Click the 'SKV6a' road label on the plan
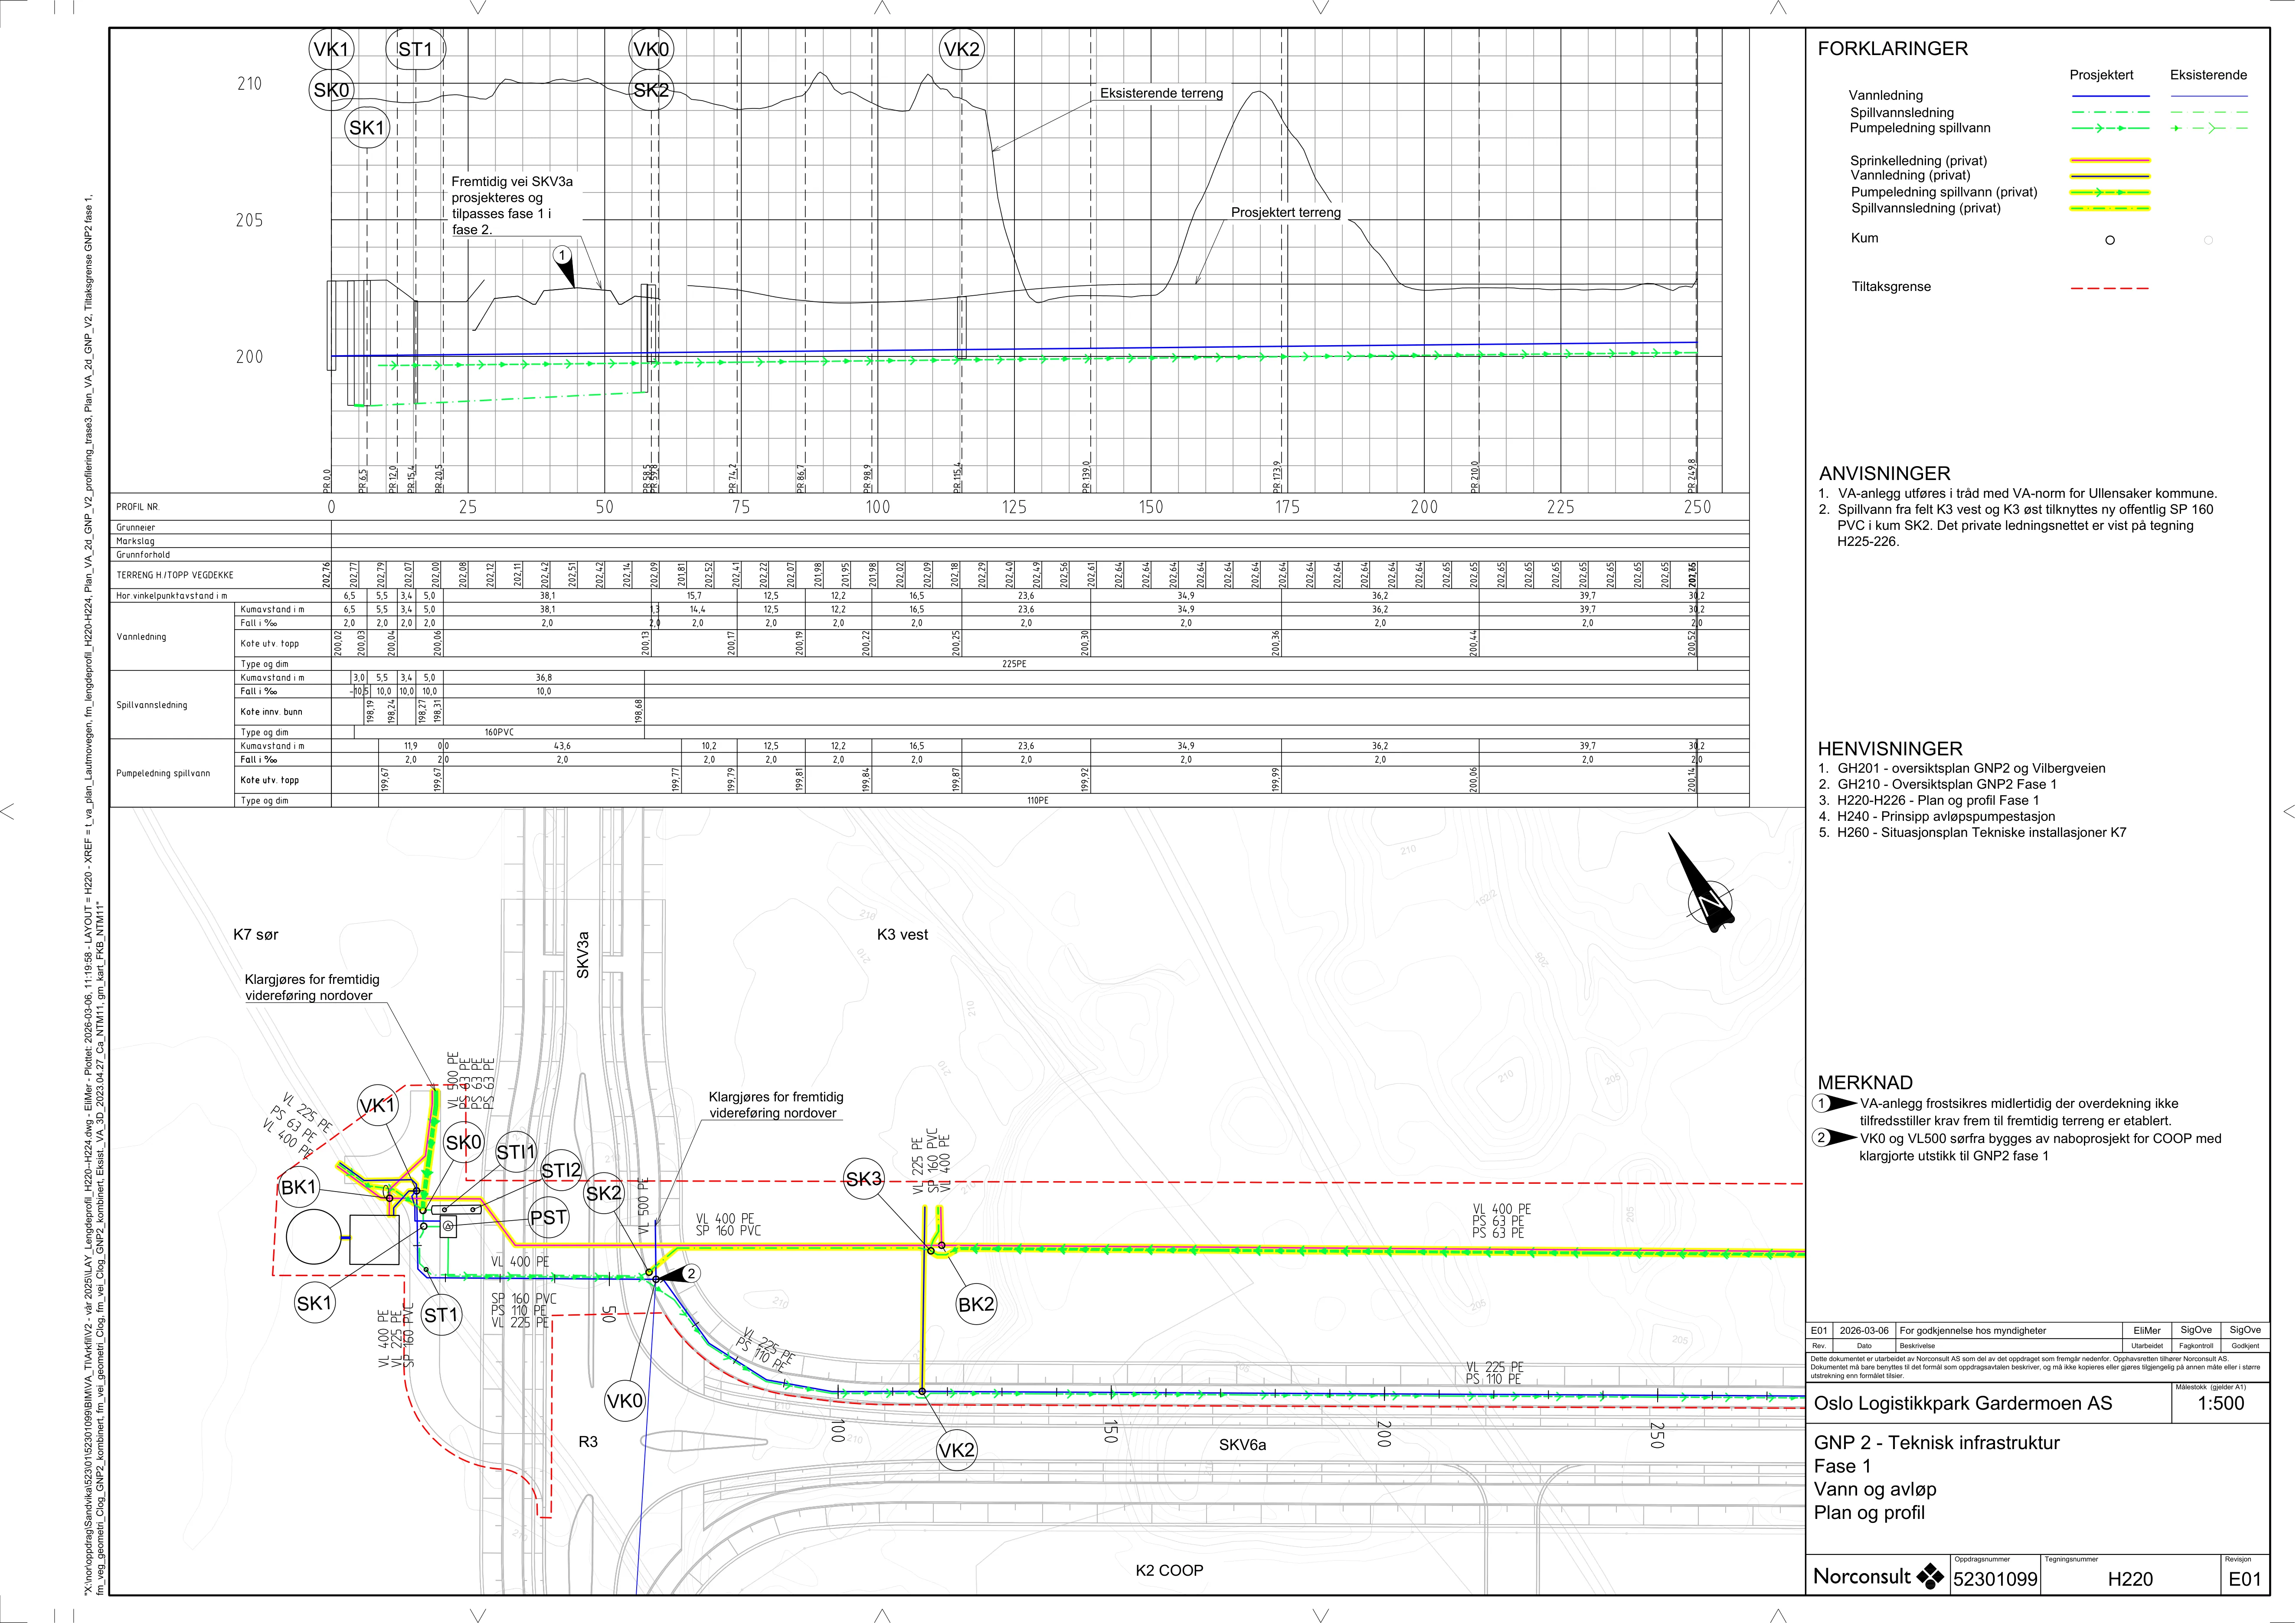This screenshot has height=1623, width=2296. pyautogui.click(x=1242, y=1445)
